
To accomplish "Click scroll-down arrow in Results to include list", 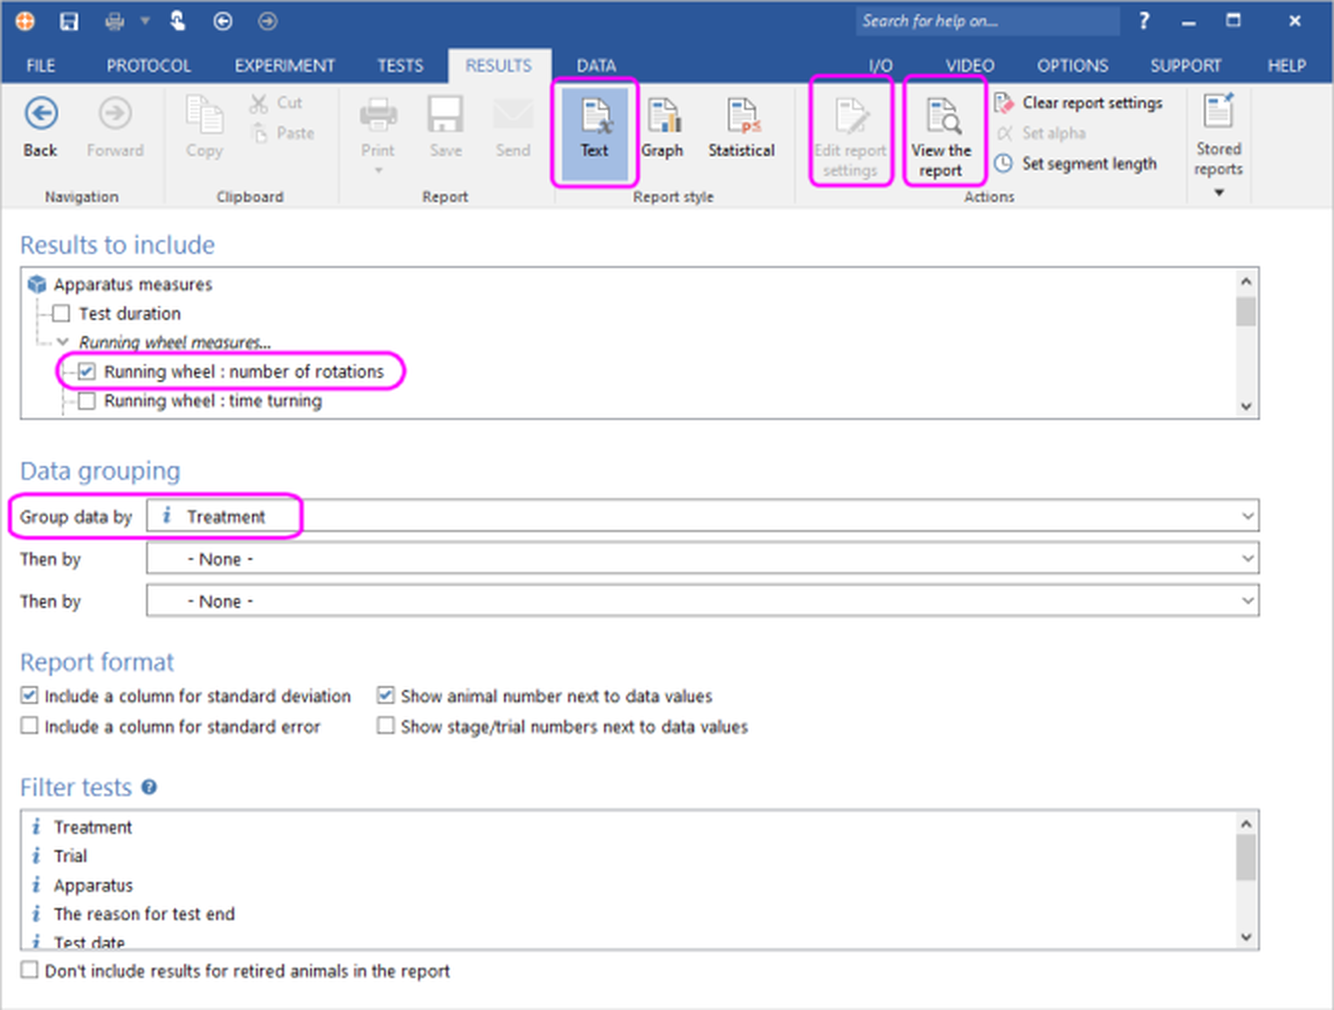I will pyautogui.click(x=1246, y=406).
